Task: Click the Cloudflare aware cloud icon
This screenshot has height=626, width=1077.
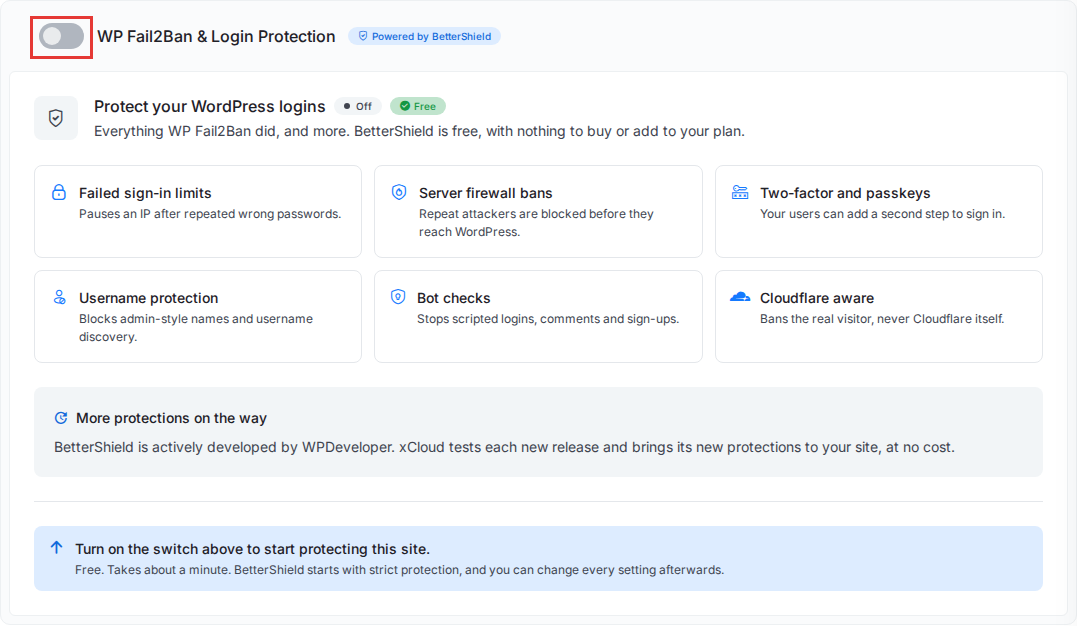Action: [740, 297]
